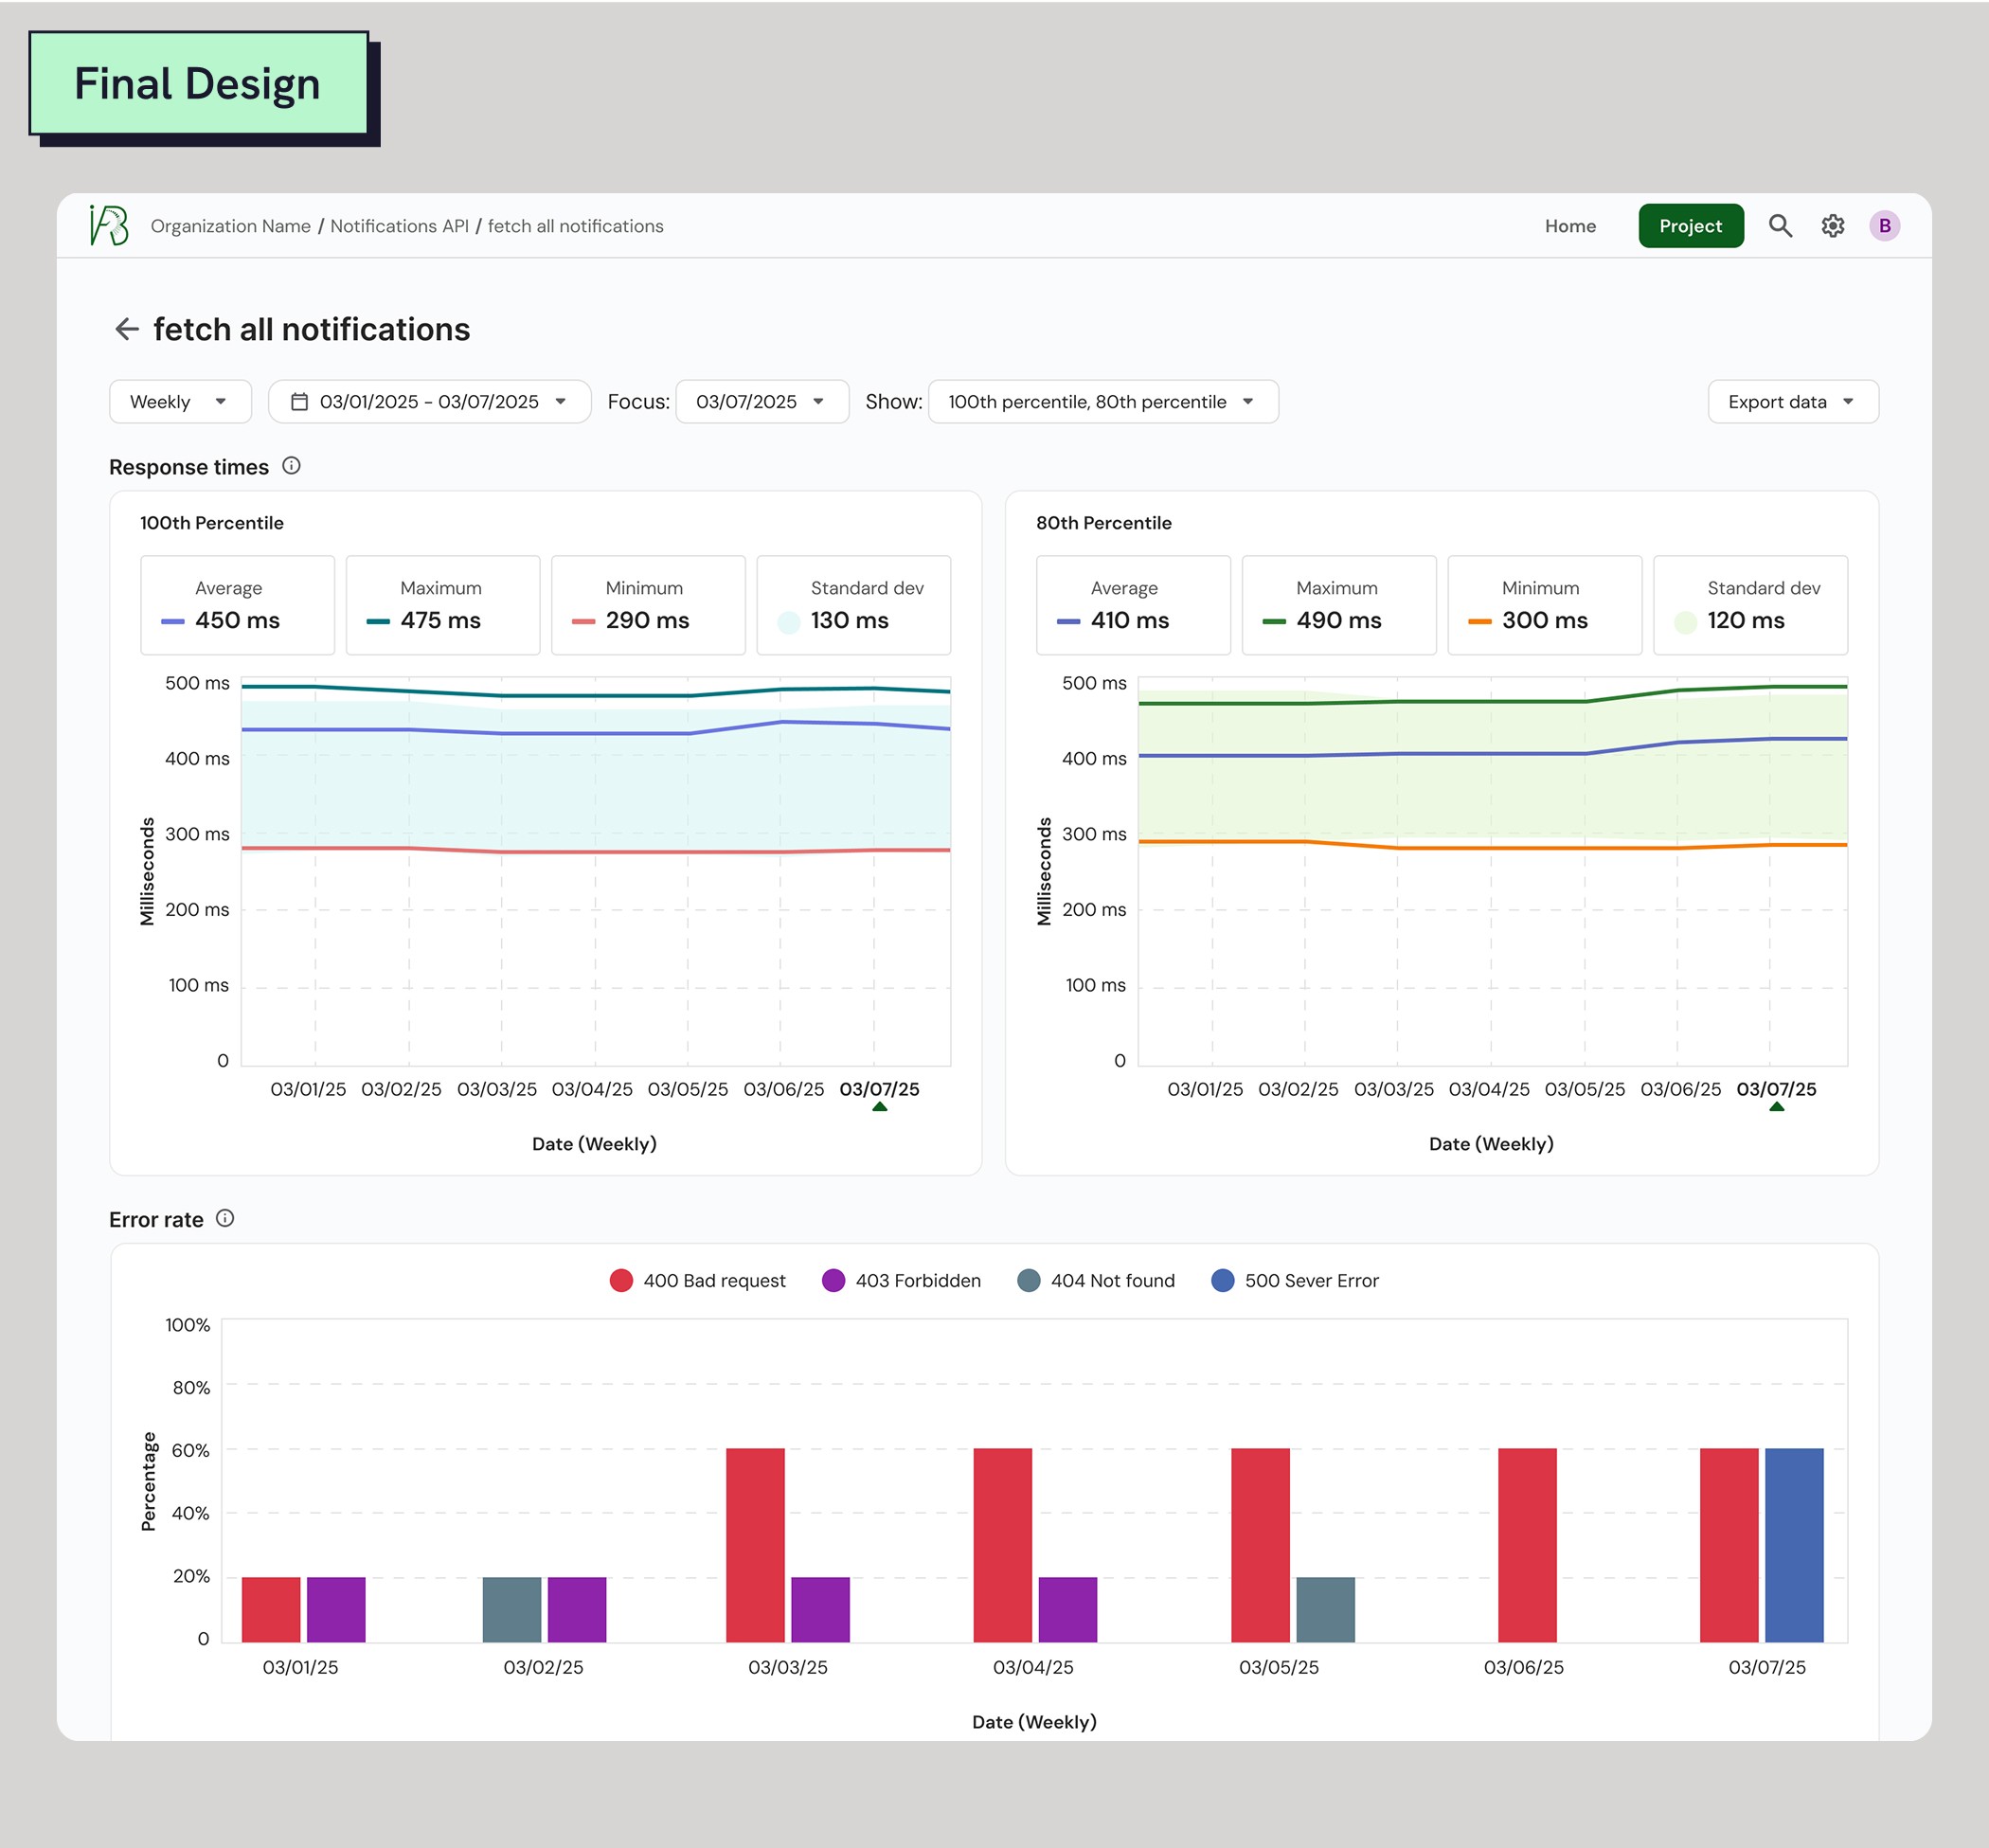Image resolution: width=1989 pixels, height=1848 pixels.
Task: Open settings gear icon in header
Action: pyautogui.click(x=1832, y=226)
